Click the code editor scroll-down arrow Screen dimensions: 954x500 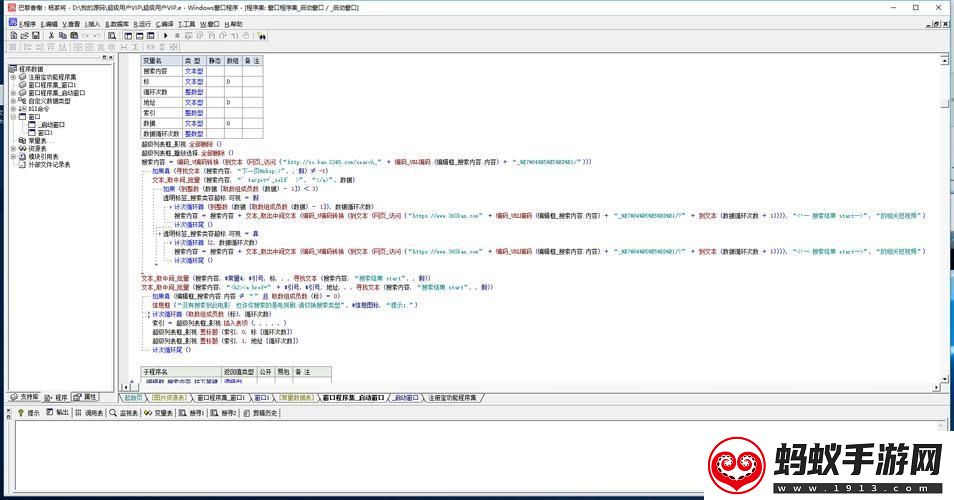pos(945,379)
